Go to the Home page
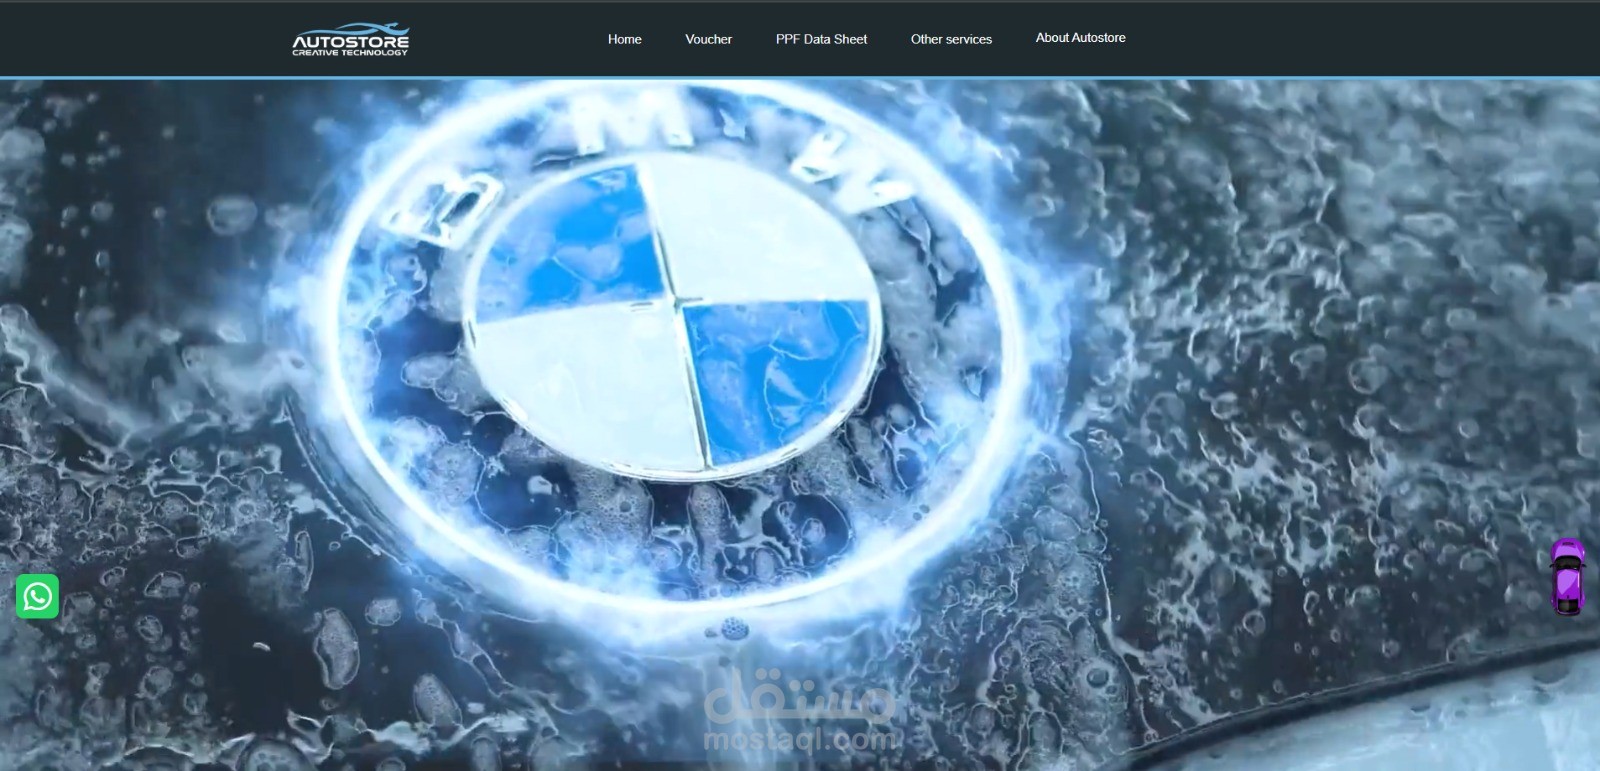The image size is (1600, 771). tap(625, 39)
